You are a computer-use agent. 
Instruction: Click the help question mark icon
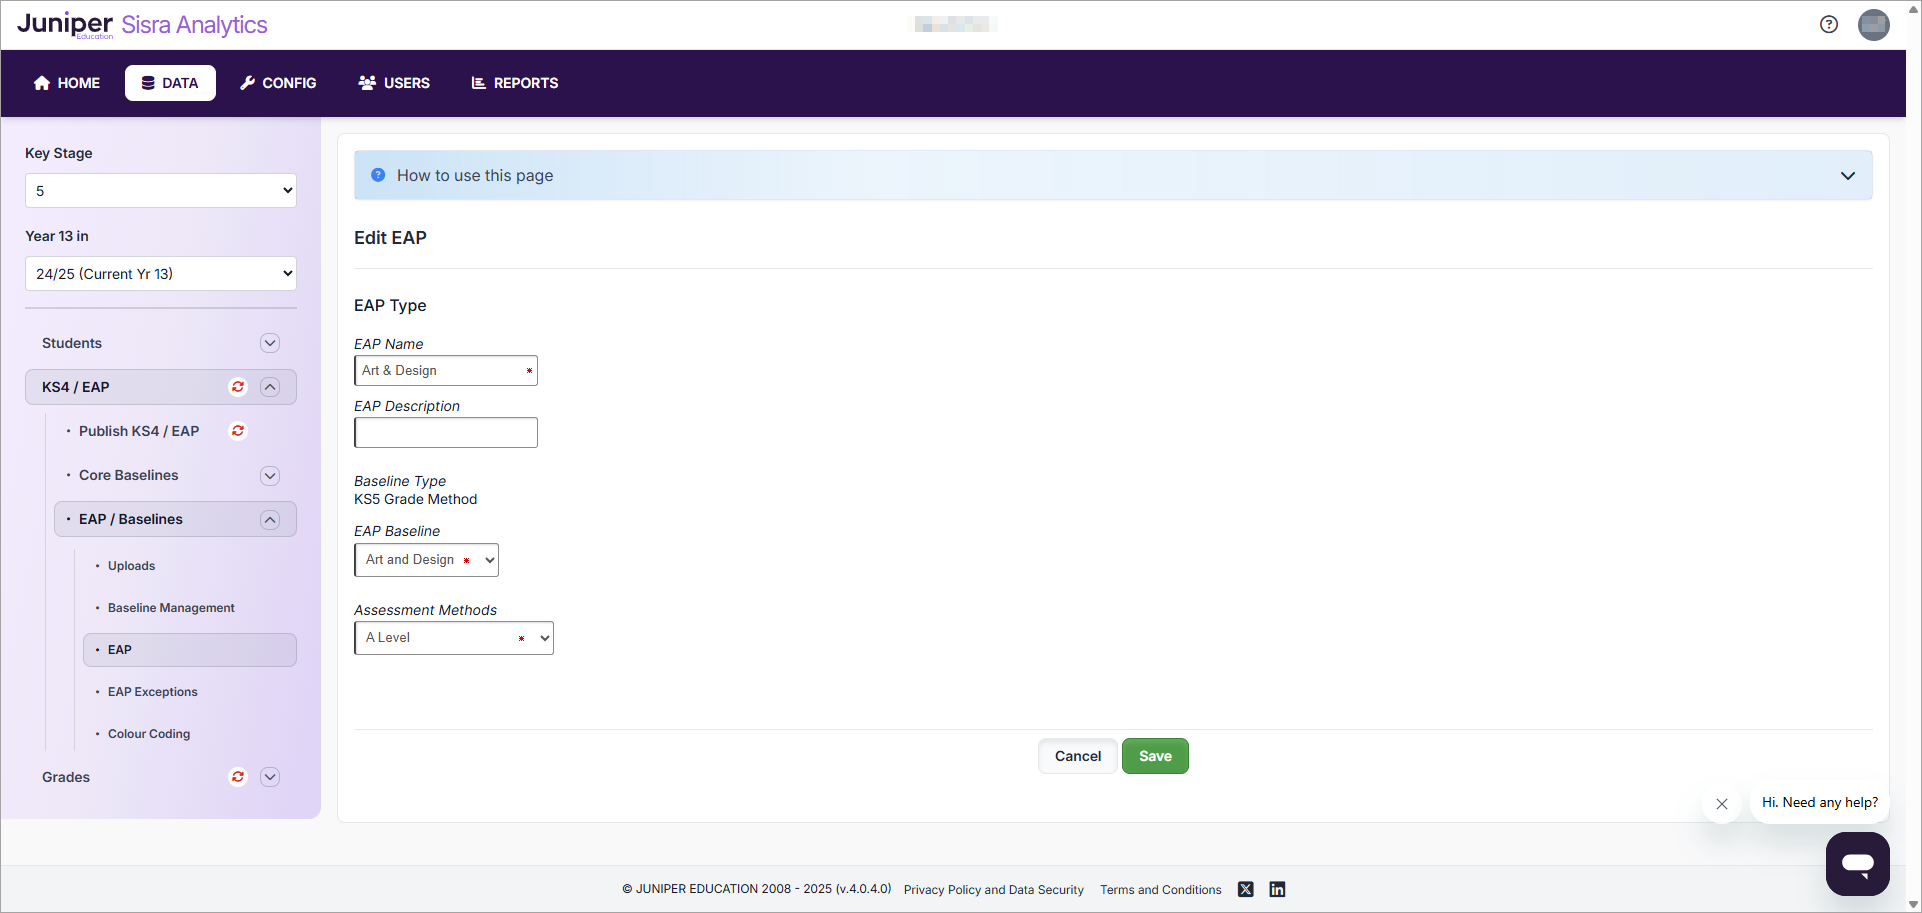1828,25
